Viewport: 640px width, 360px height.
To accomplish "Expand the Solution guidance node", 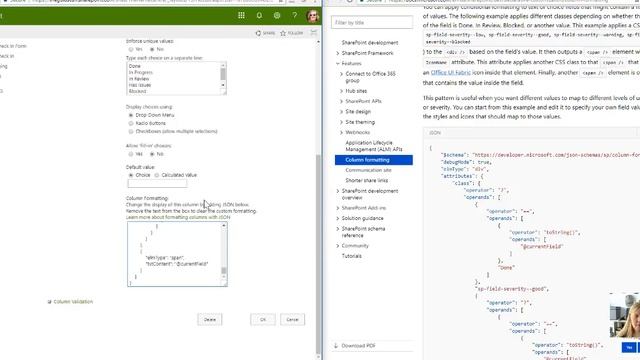I will [x=338, y=218].
